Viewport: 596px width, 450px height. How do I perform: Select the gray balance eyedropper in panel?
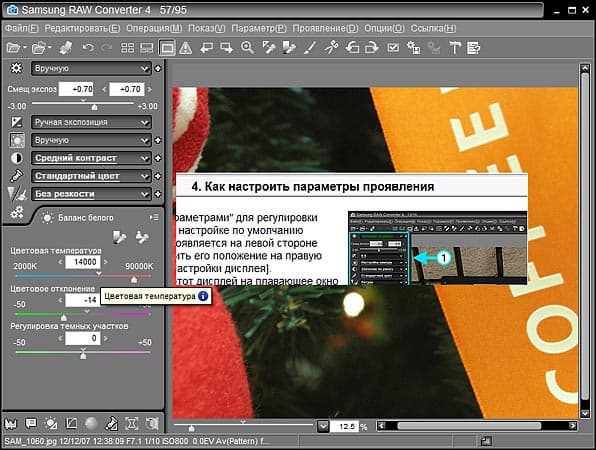click(119, 237)
